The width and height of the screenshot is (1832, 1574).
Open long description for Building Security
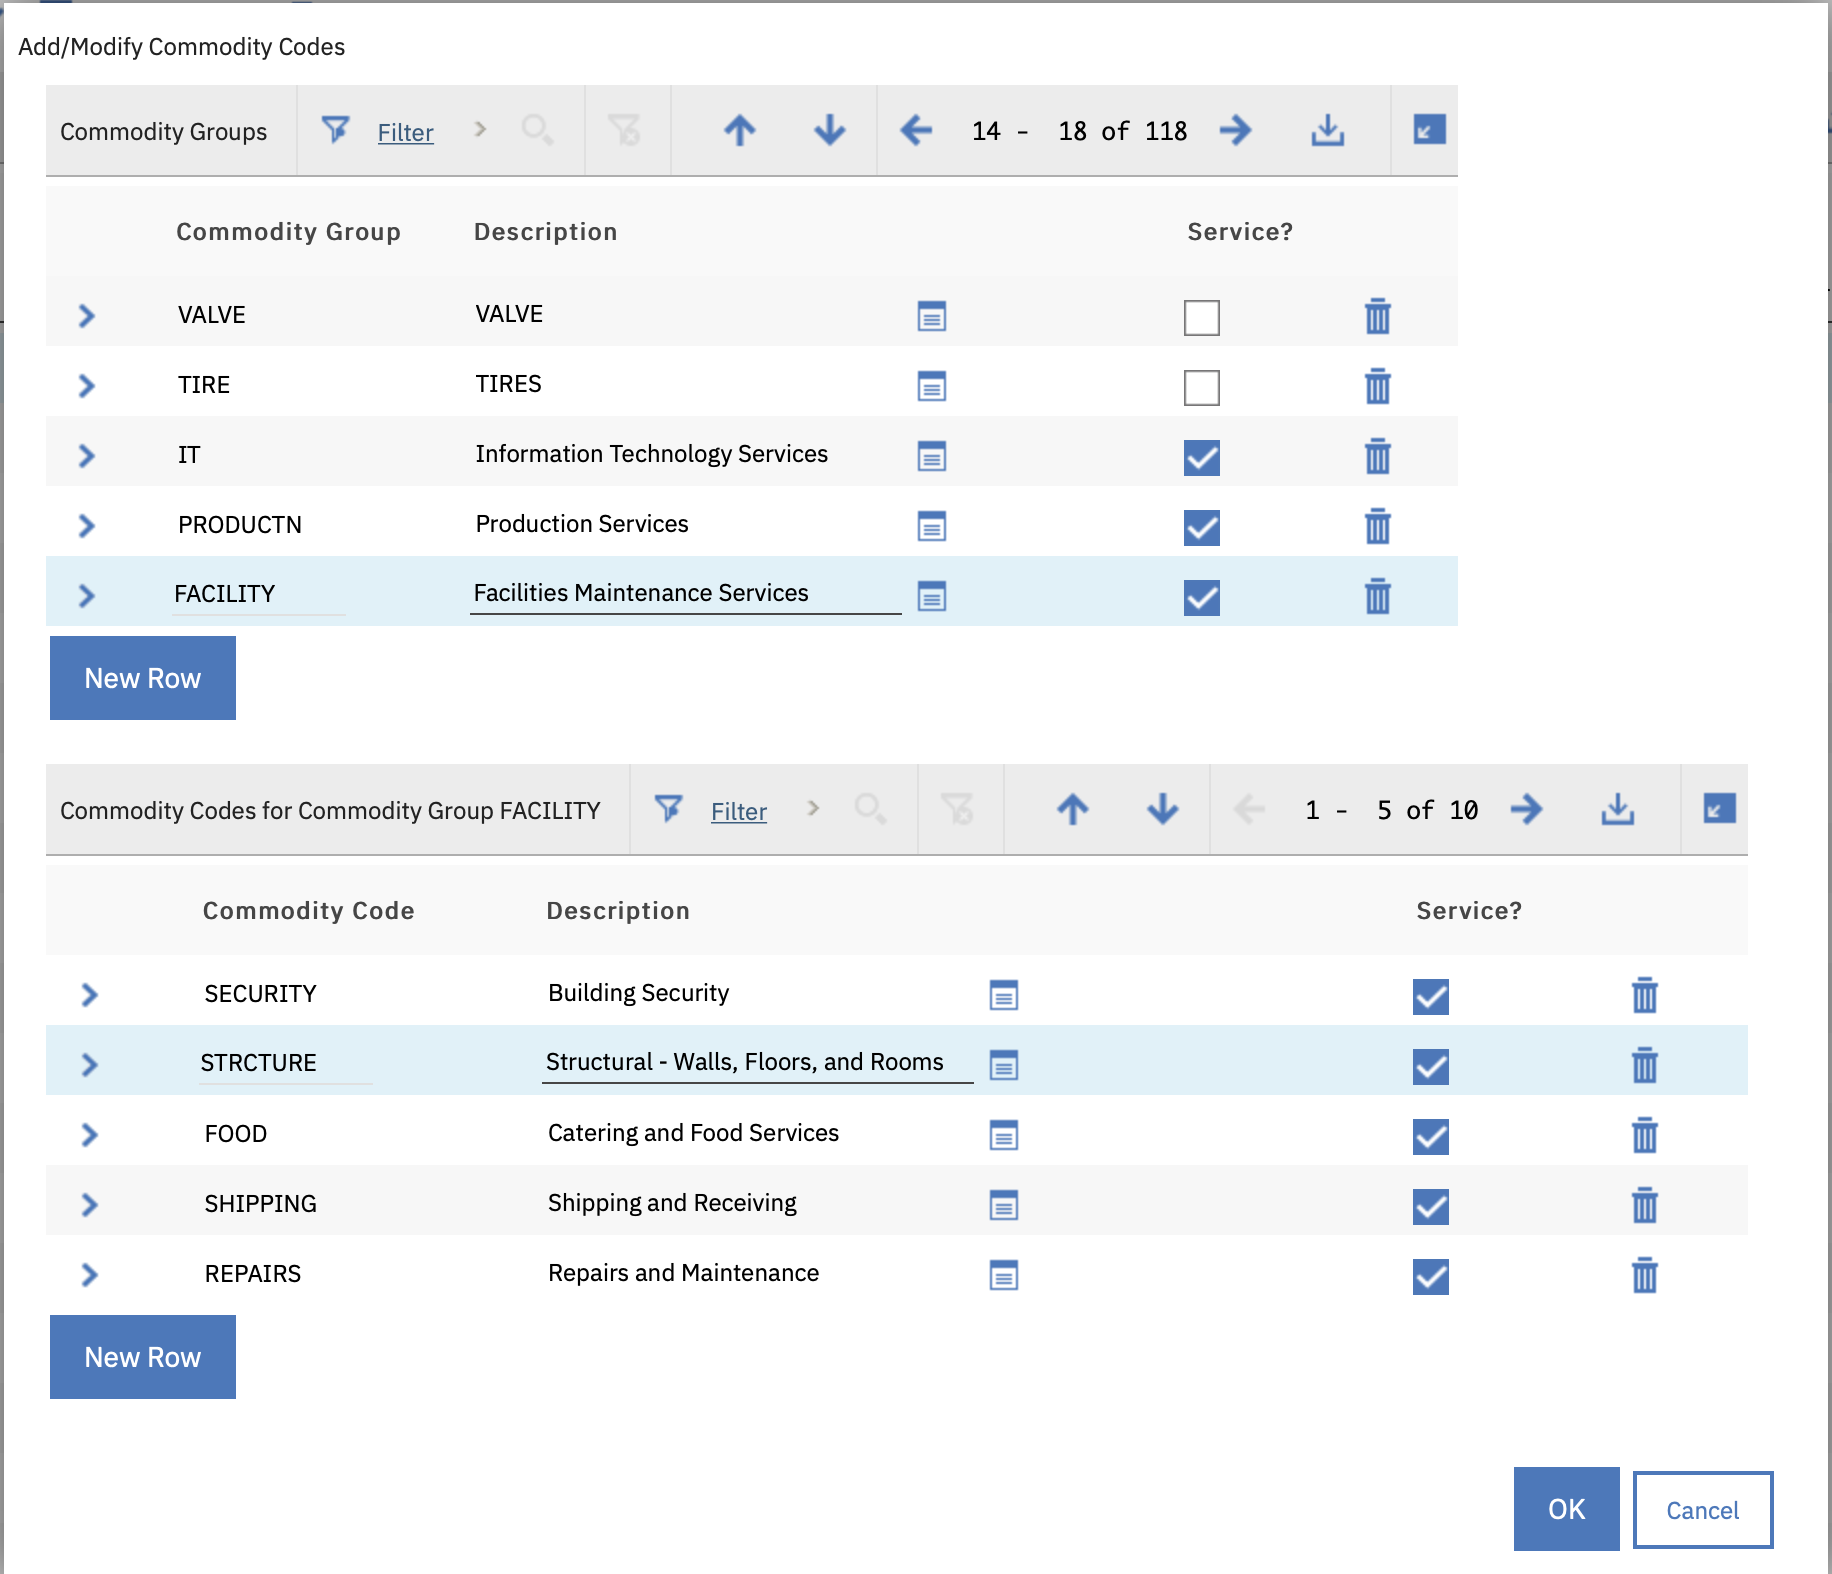[1003, 995]
